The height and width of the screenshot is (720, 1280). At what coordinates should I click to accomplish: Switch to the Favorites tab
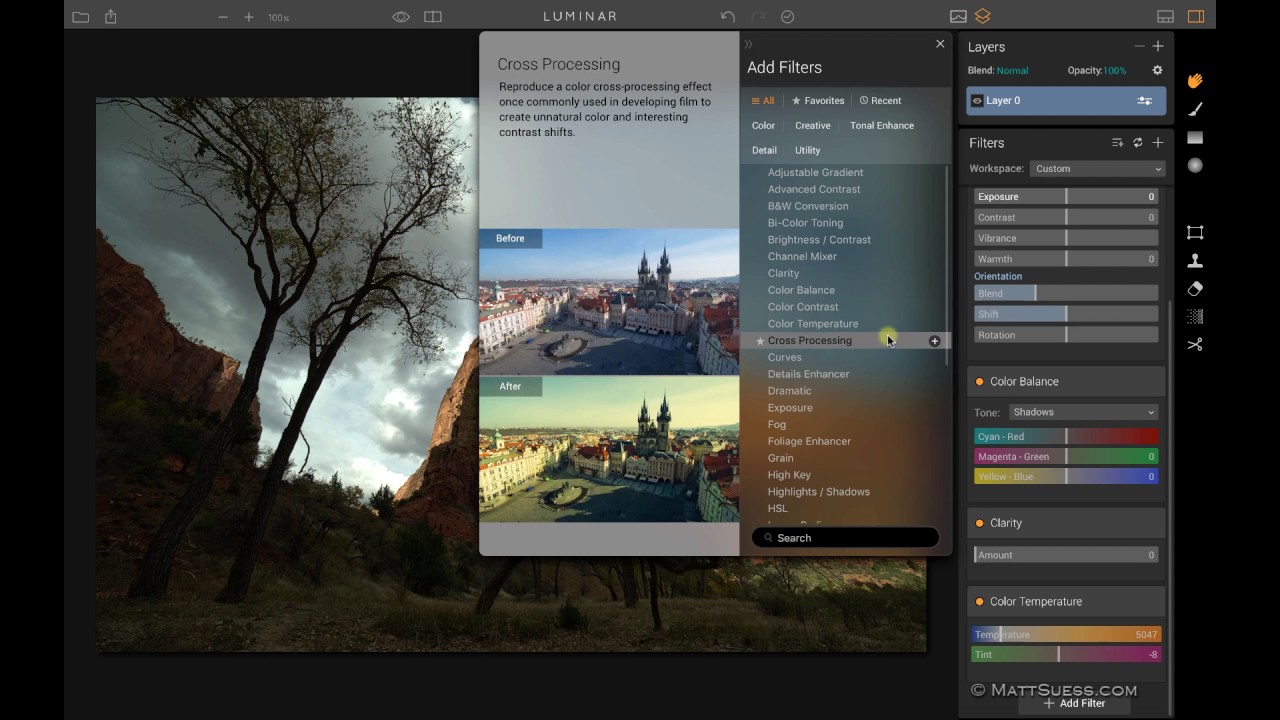[818, 101]
